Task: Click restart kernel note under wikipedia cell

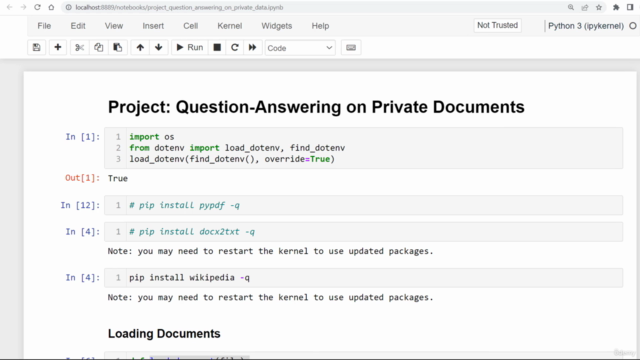Action: [x=270, y=297]
